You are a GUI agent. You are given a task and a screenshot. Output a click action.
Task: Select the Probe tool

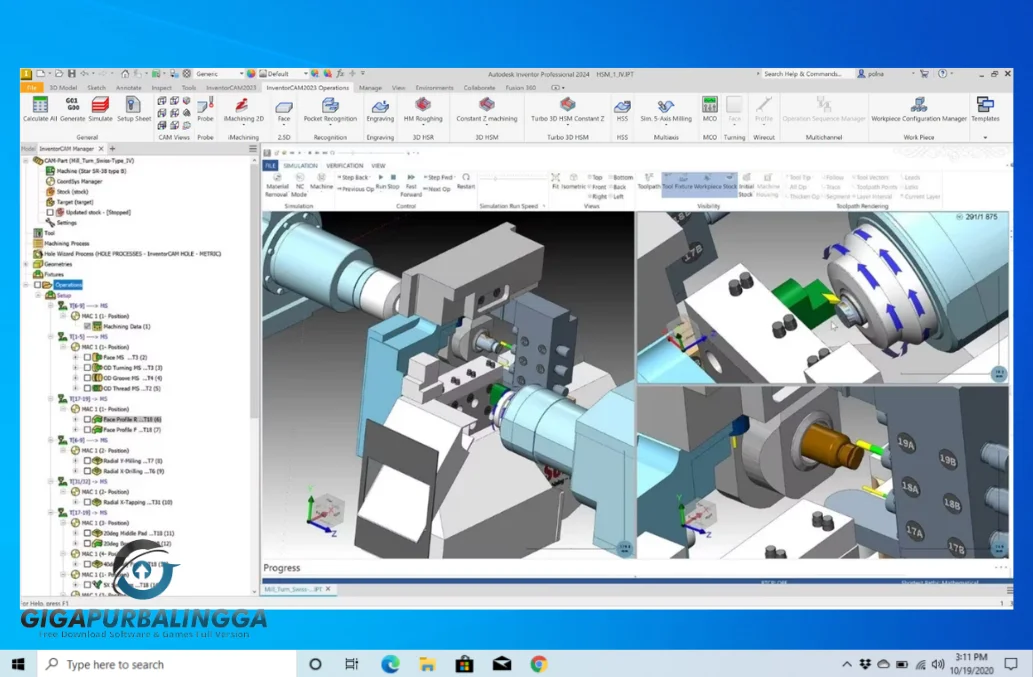coord(205,109)
